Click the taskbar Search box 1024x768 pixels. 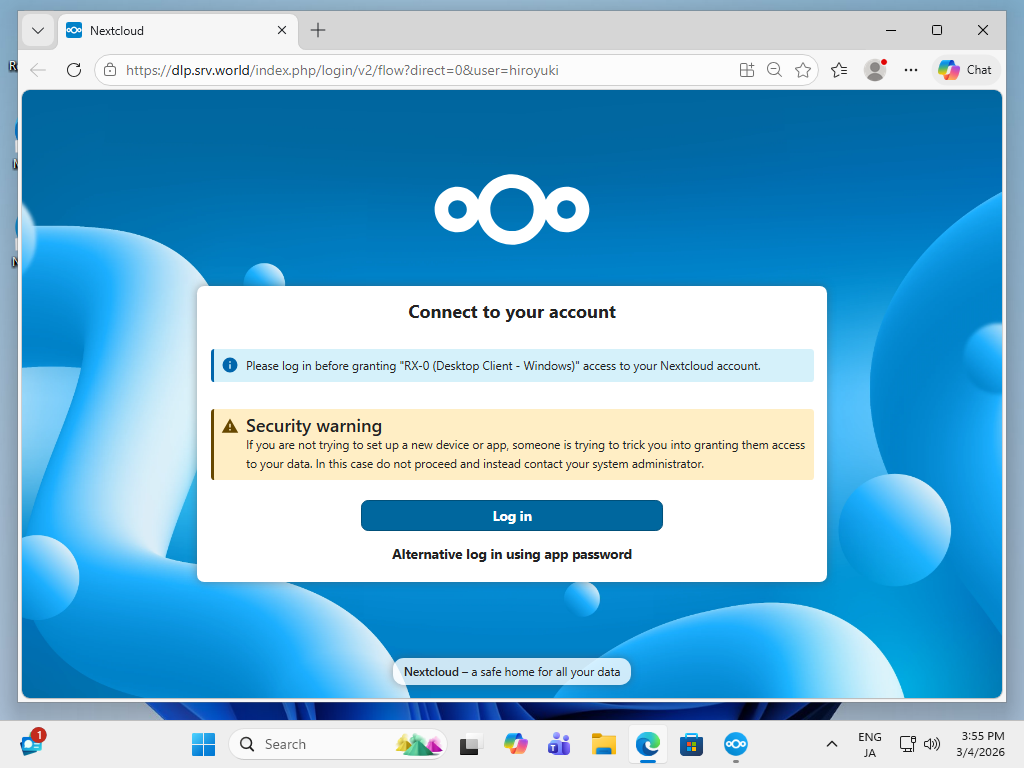(x=338, y=744)
